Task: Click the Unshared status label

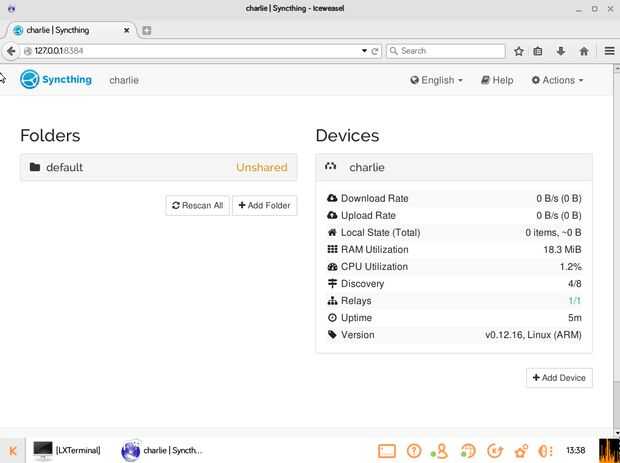Action: (262, 167)
